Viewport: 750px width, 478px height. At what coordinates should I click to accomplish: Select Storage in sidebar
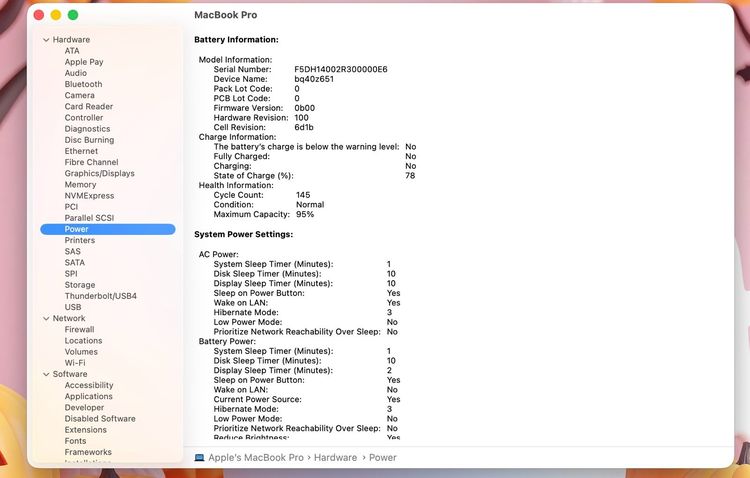[x=80, y=285]
